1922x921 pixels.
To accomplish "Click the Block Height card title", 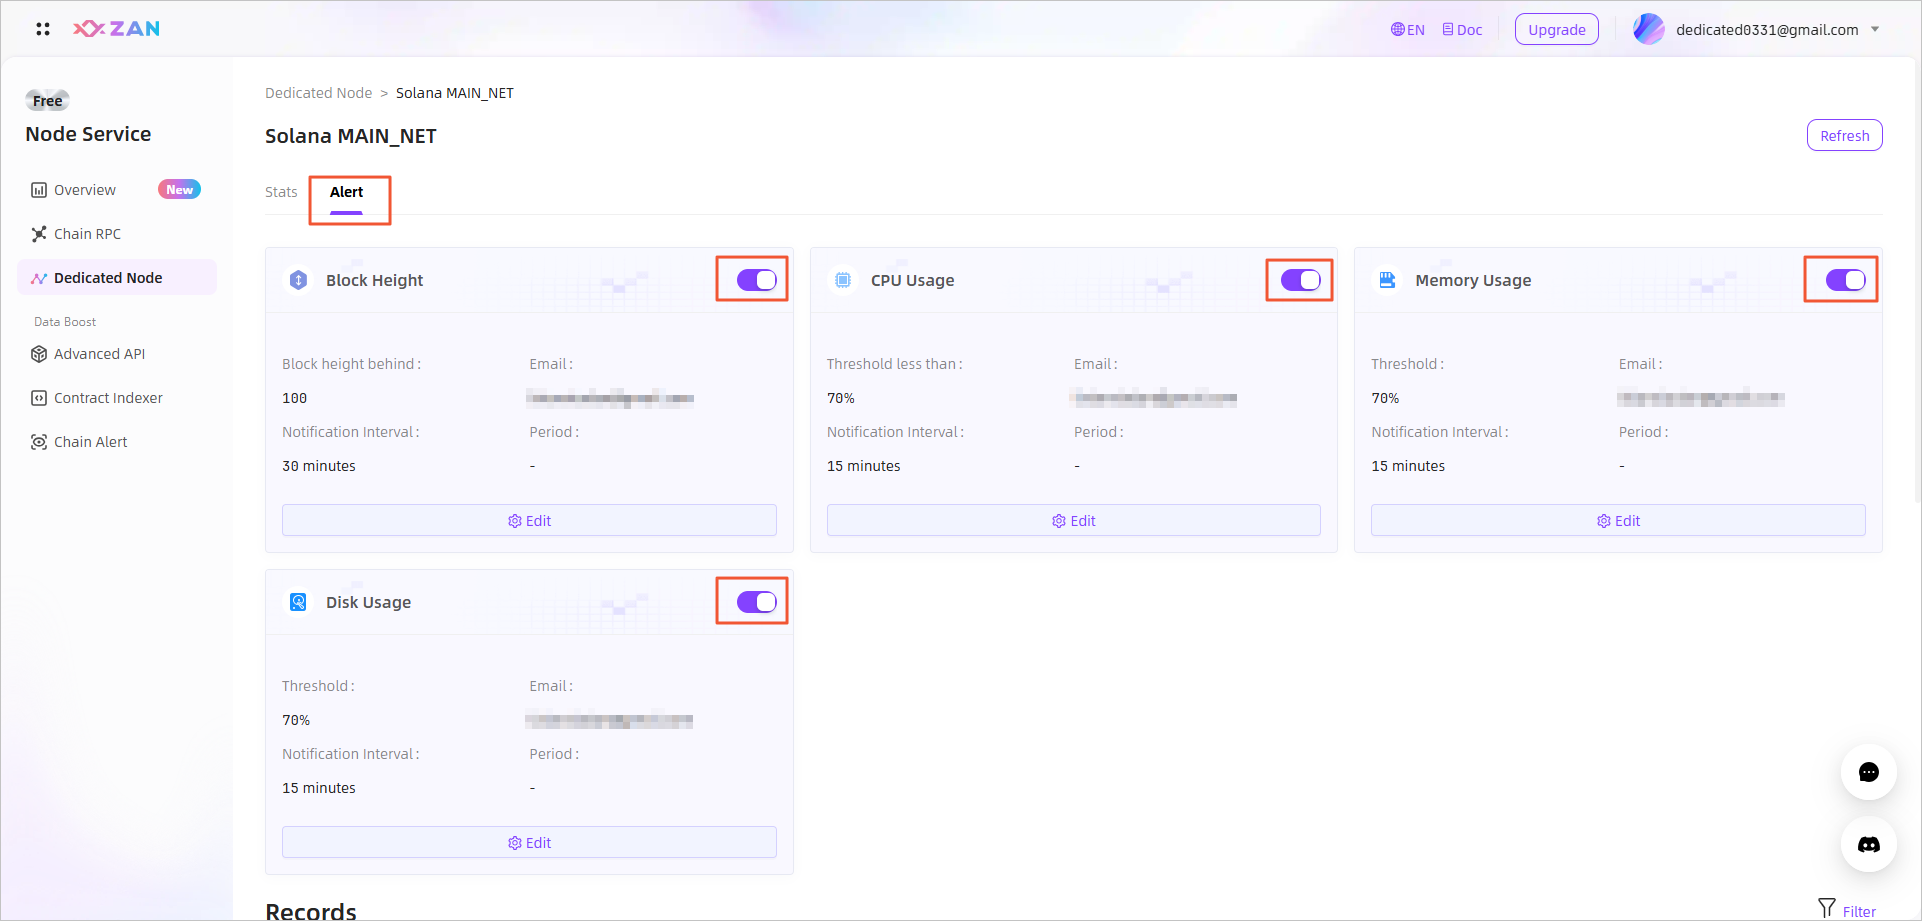I will 374,280.
